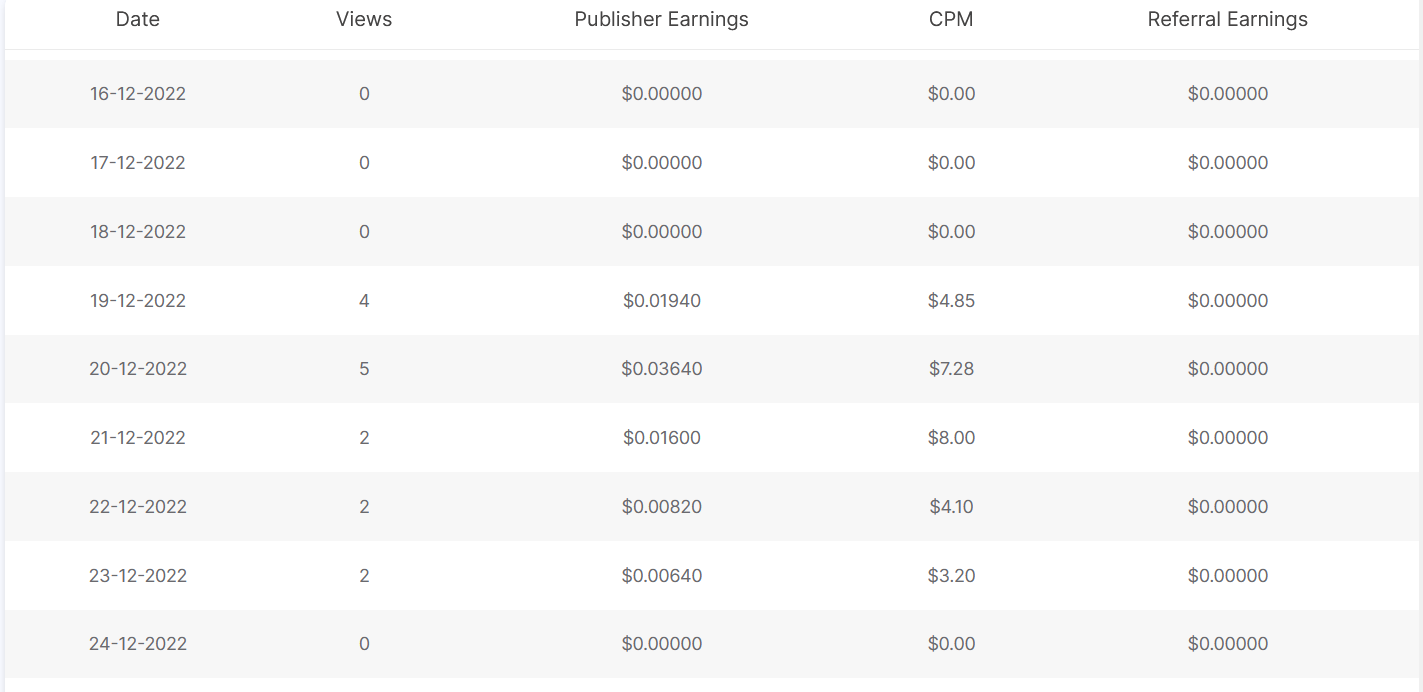The width and height of the screenshot is (1423, 692).
Task: Click referral earnings for 19-12-2022
Action: (1228, 301)
